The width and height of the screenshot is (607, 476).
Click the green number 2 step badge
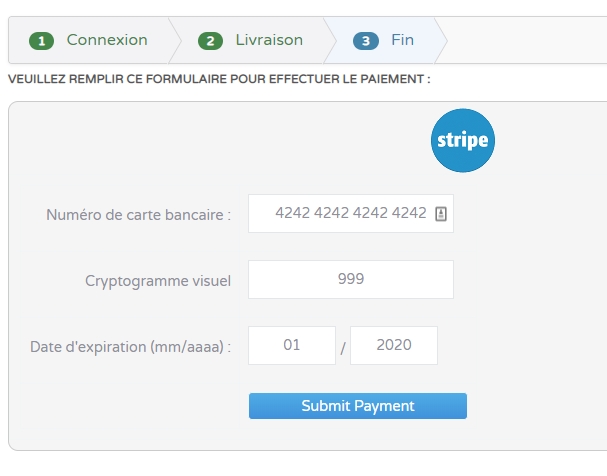point(210,41)
